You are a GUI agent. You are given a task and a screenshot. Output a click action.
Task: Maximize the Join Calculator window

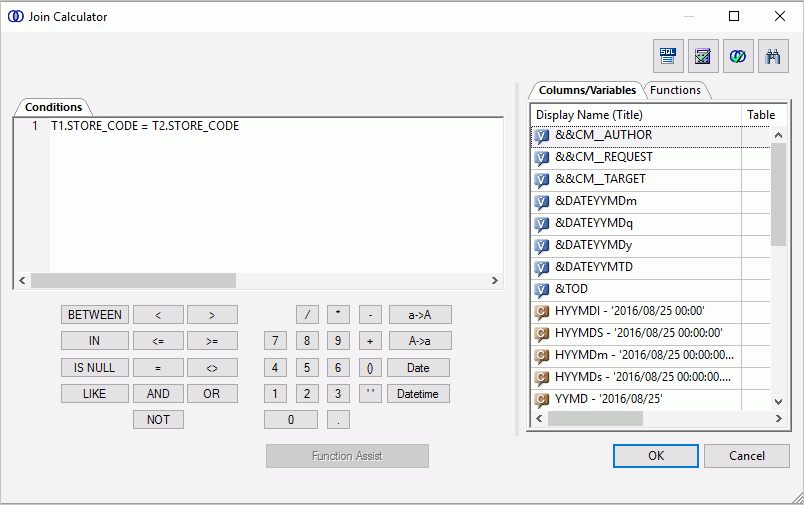[734, 16]
